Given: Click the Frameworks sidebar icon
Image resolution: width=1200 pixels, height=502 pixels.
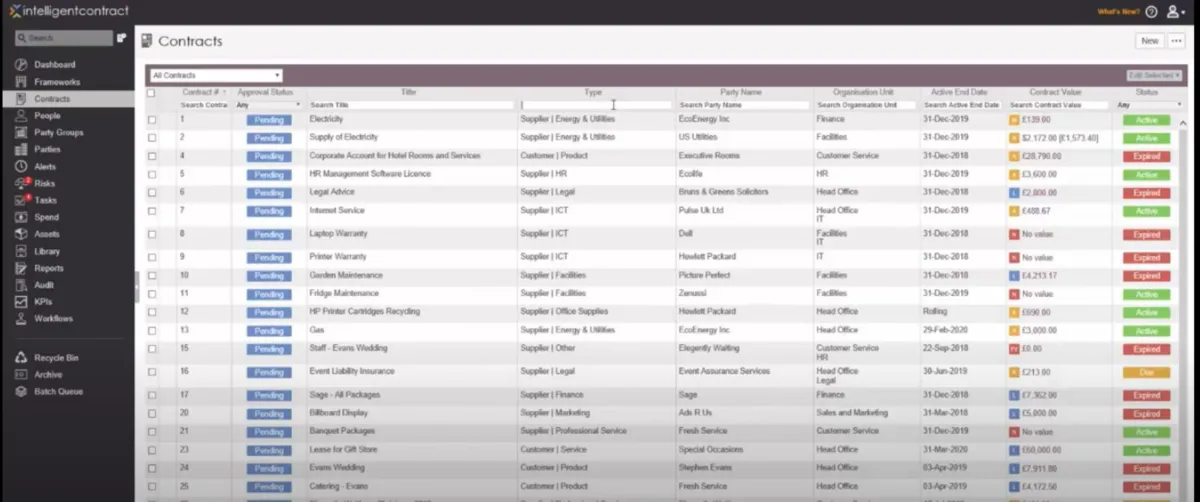Looking at the screenshot, I should (22, 82).
